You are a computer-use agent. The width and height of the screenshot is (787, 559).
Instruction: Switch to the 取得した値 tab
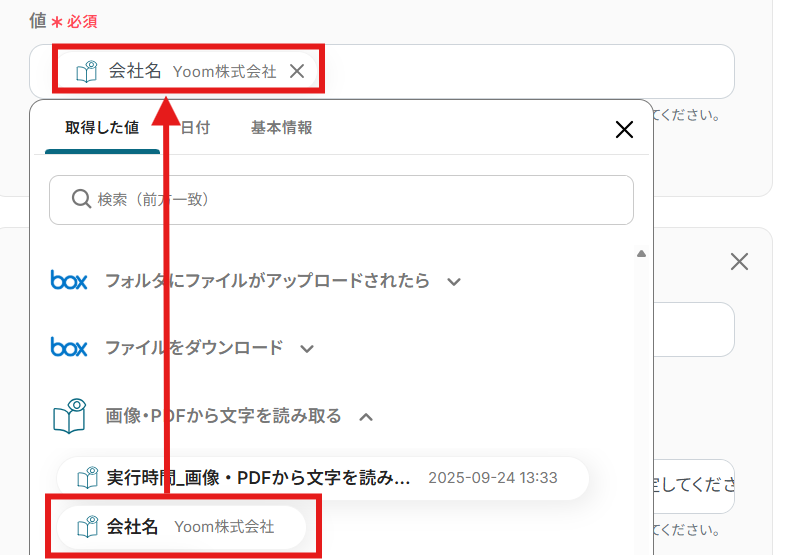coord(102,127)
